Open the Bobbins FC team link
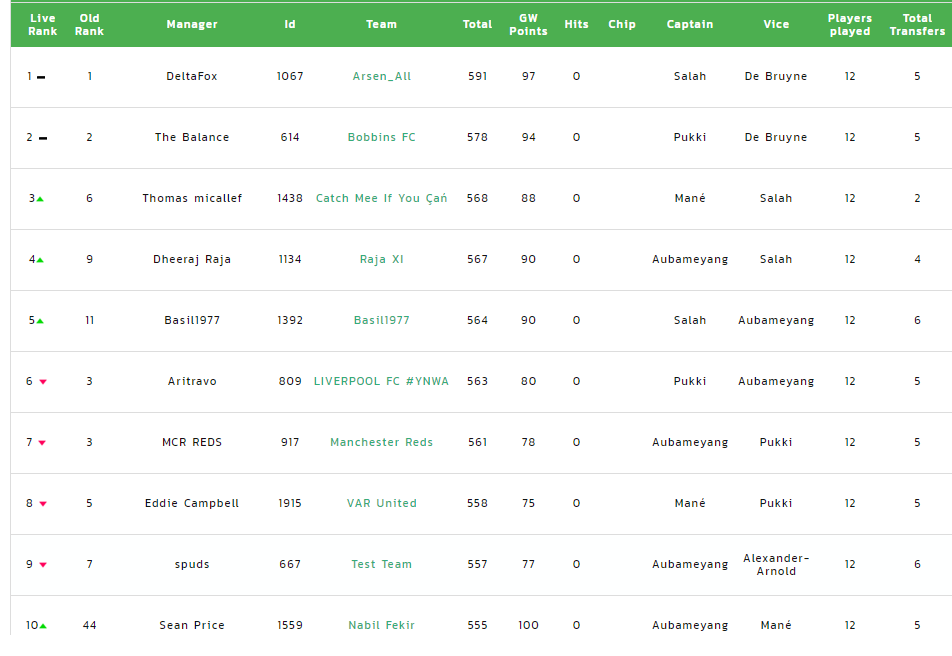952x656 pixels. tap(382, 137)
